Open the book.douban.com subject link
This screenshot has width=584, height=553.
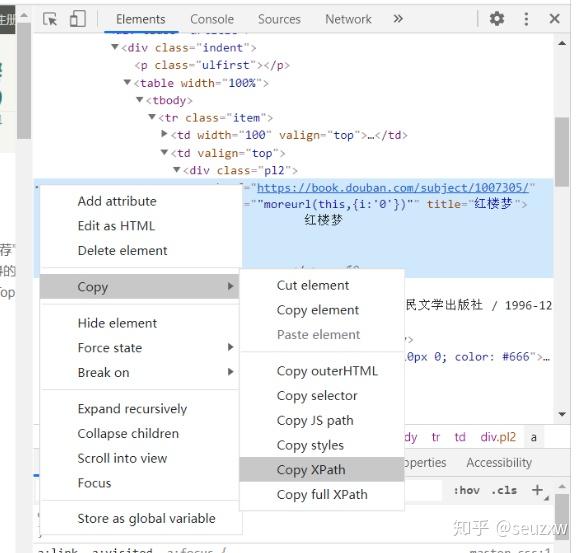coord(393,187)
